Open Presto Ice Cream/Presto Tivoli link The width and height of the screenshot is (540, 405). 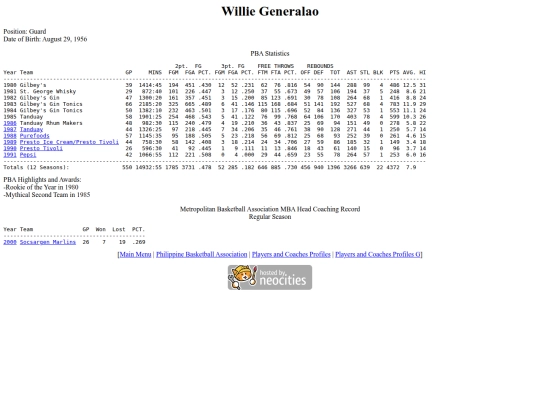(69, 142)
